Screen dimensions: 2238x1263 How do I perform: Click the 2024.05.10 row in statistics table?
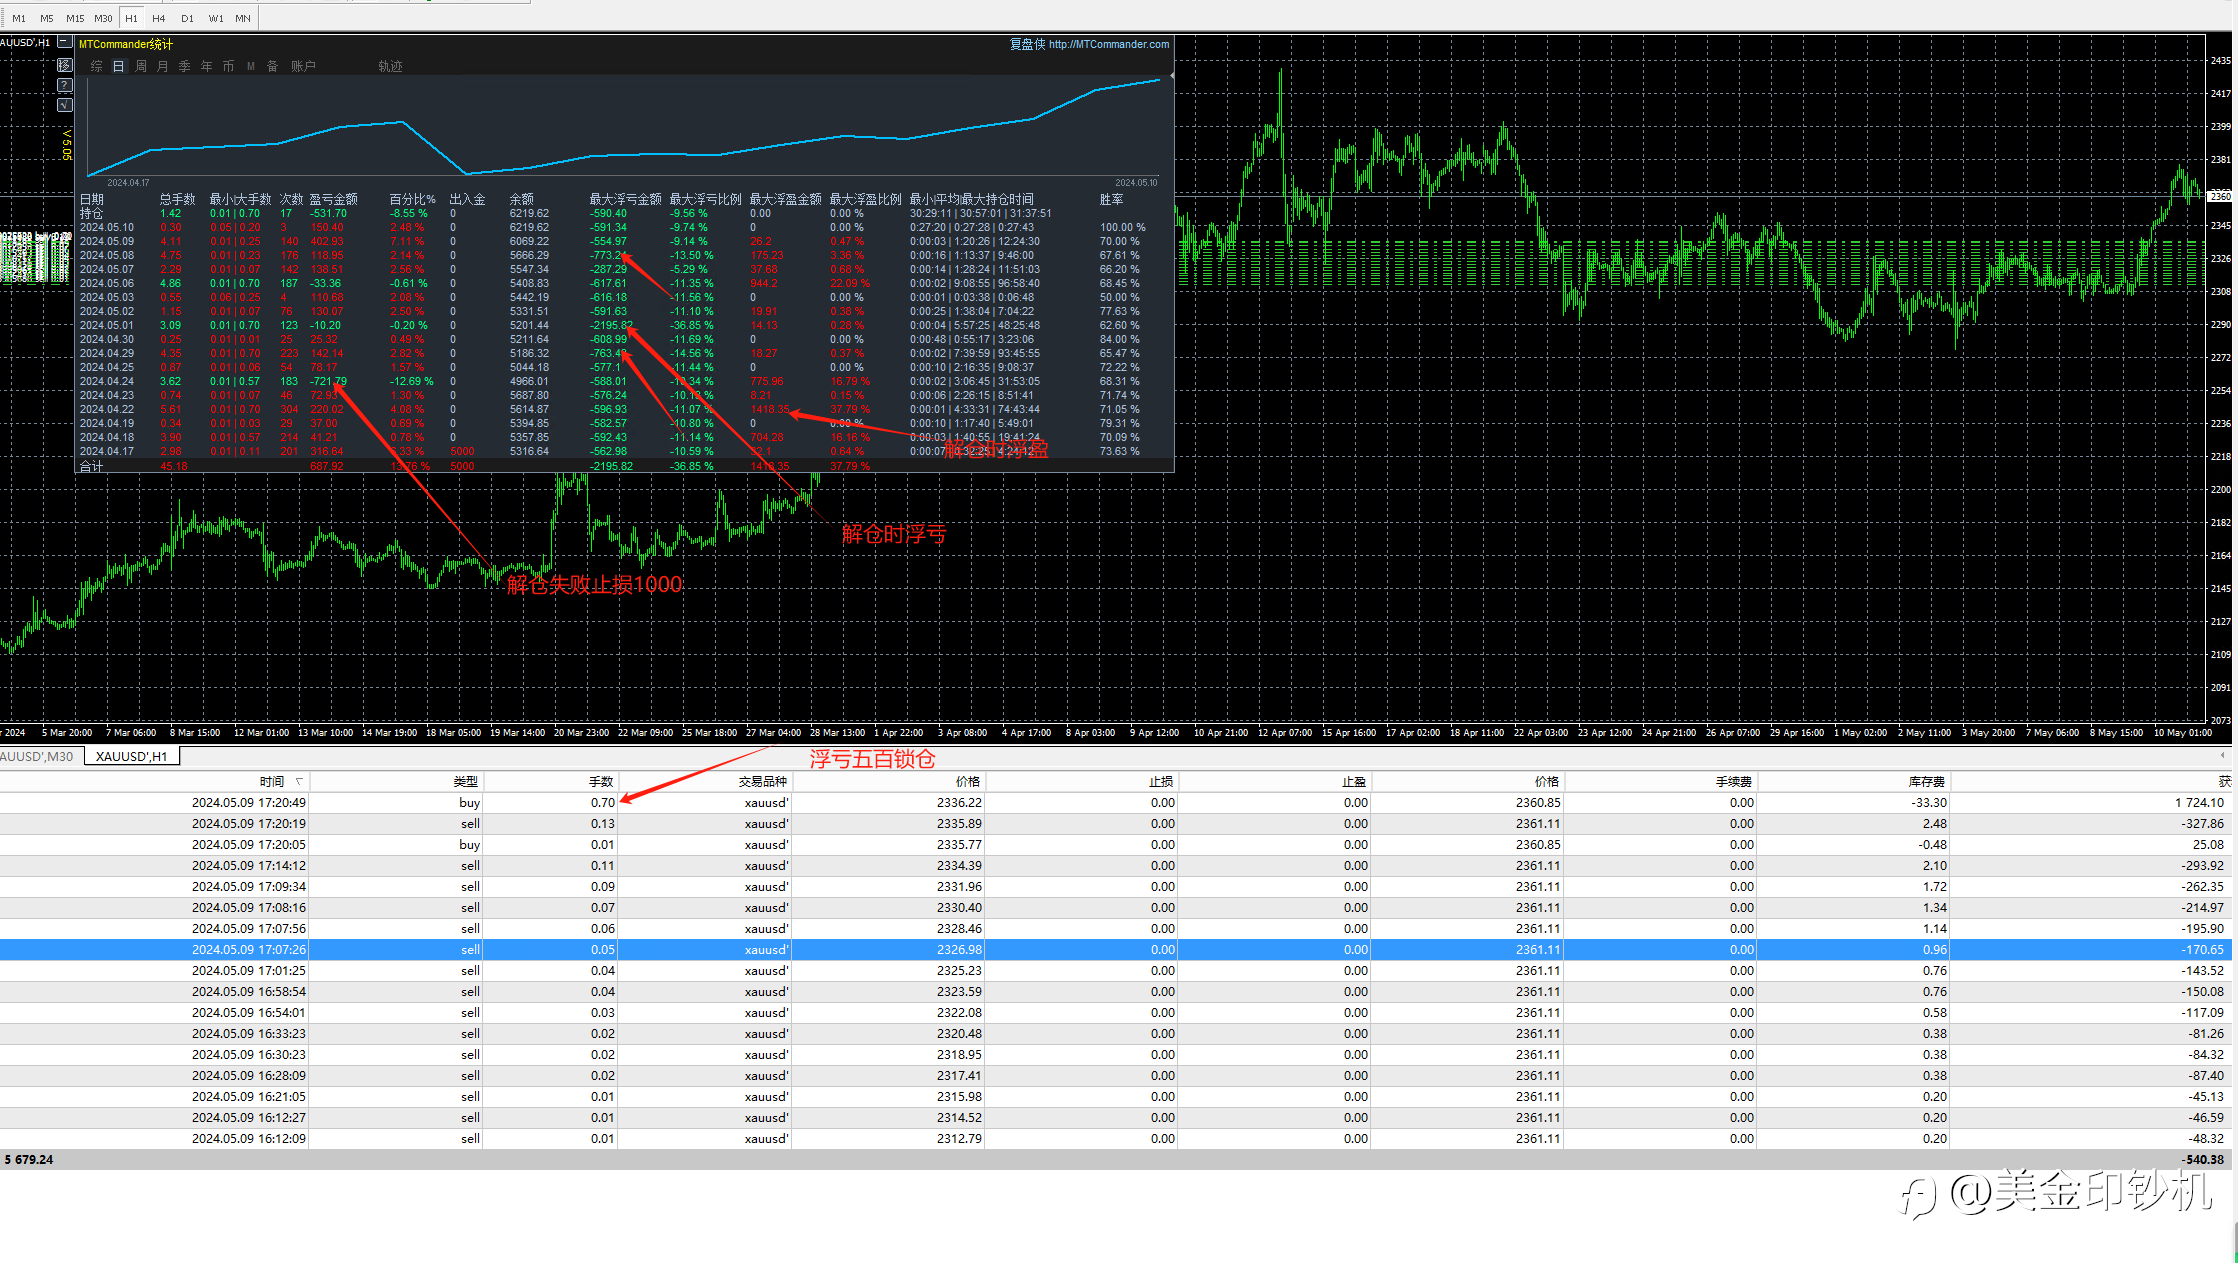click(x=624, y=227)
